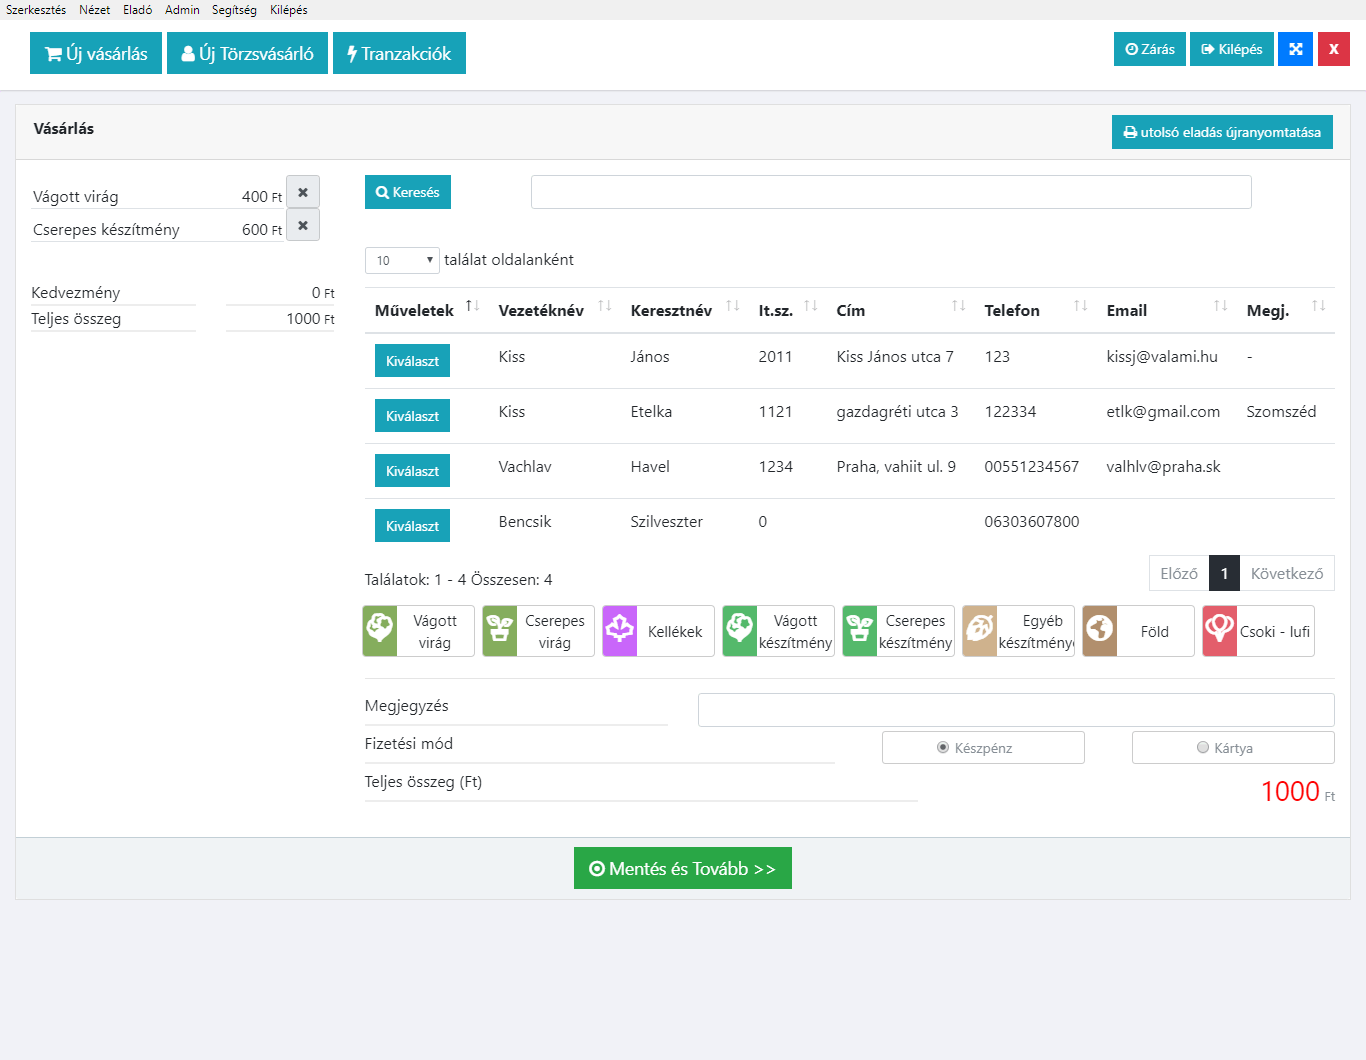Viewport: 1366px width, 1060px height.
Task: Click the customer search text field
Action: pos(890,192)
